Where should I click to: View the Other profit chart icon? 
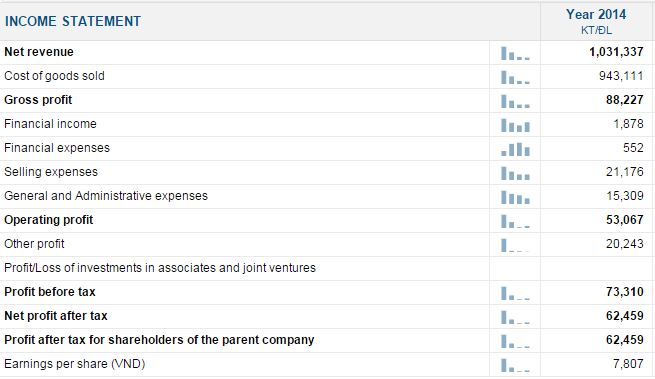(515, 245)
